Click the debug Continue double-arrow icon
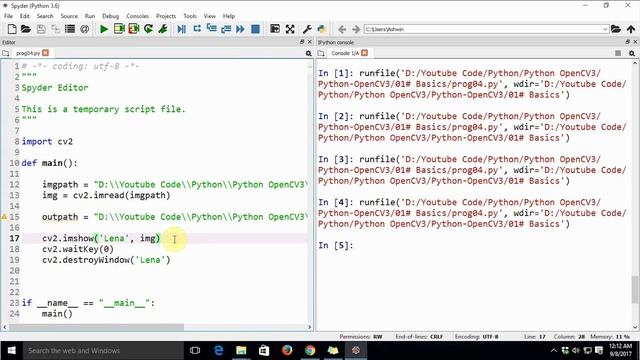The image size is (640, 360). 240,29
